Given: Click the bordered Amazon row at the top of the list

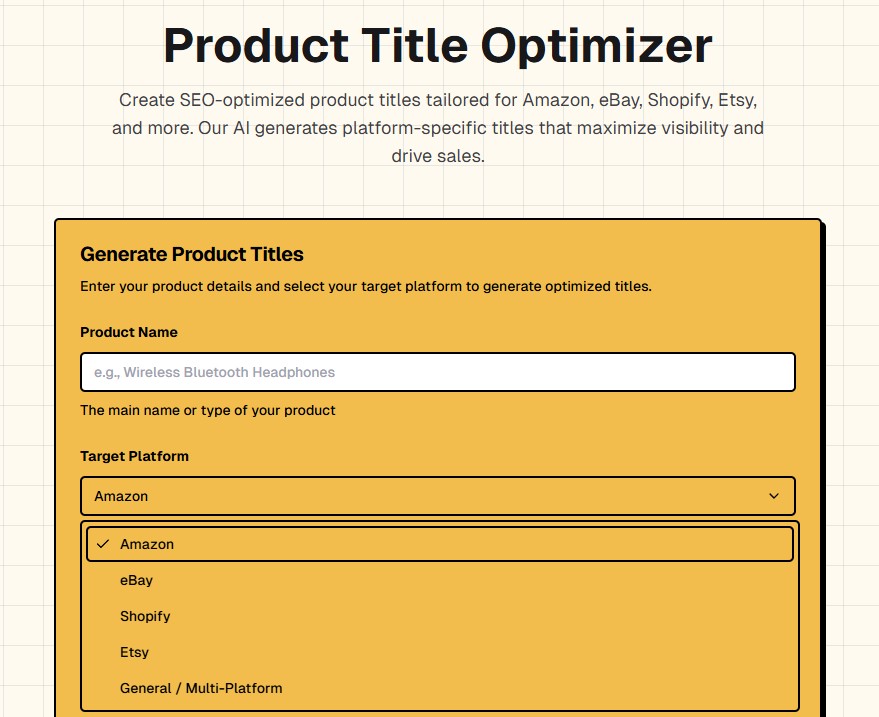Looking at the screenshot, I should [437, 544].
